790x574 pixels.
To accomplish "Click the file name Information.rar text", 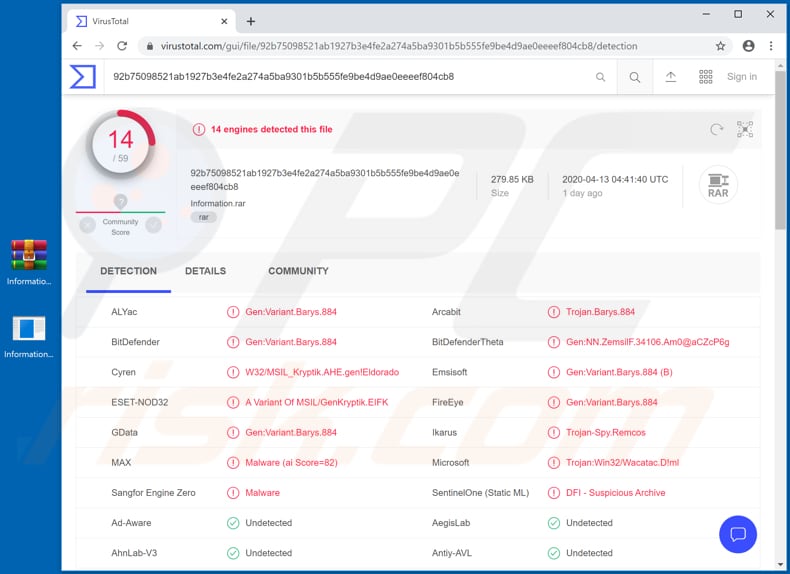I will point(218,204).
